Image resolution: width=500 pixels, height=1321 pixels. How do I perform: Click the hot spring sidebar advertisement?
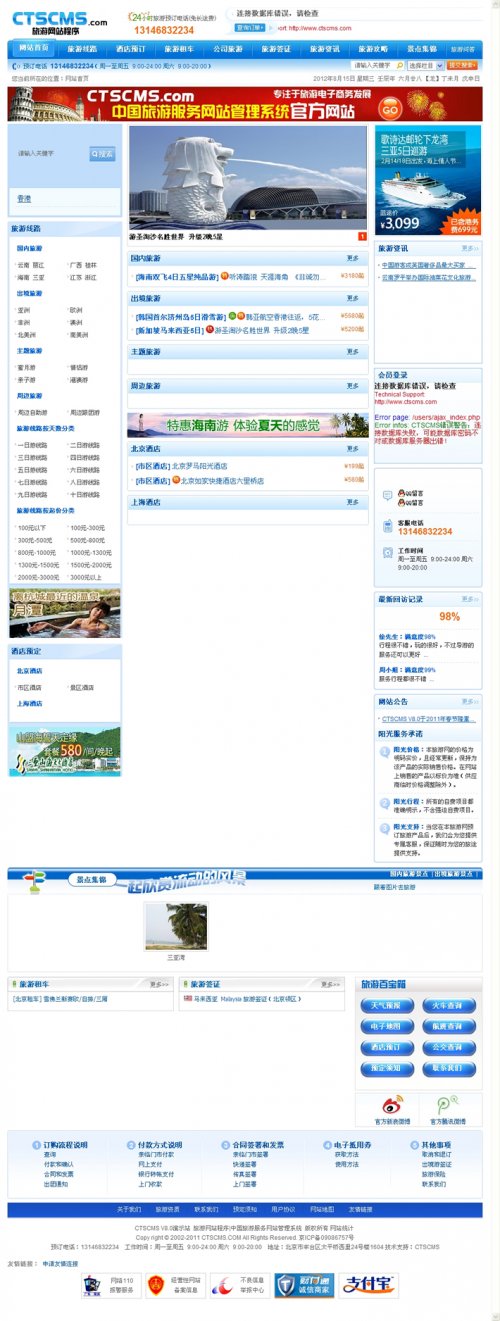65,612
